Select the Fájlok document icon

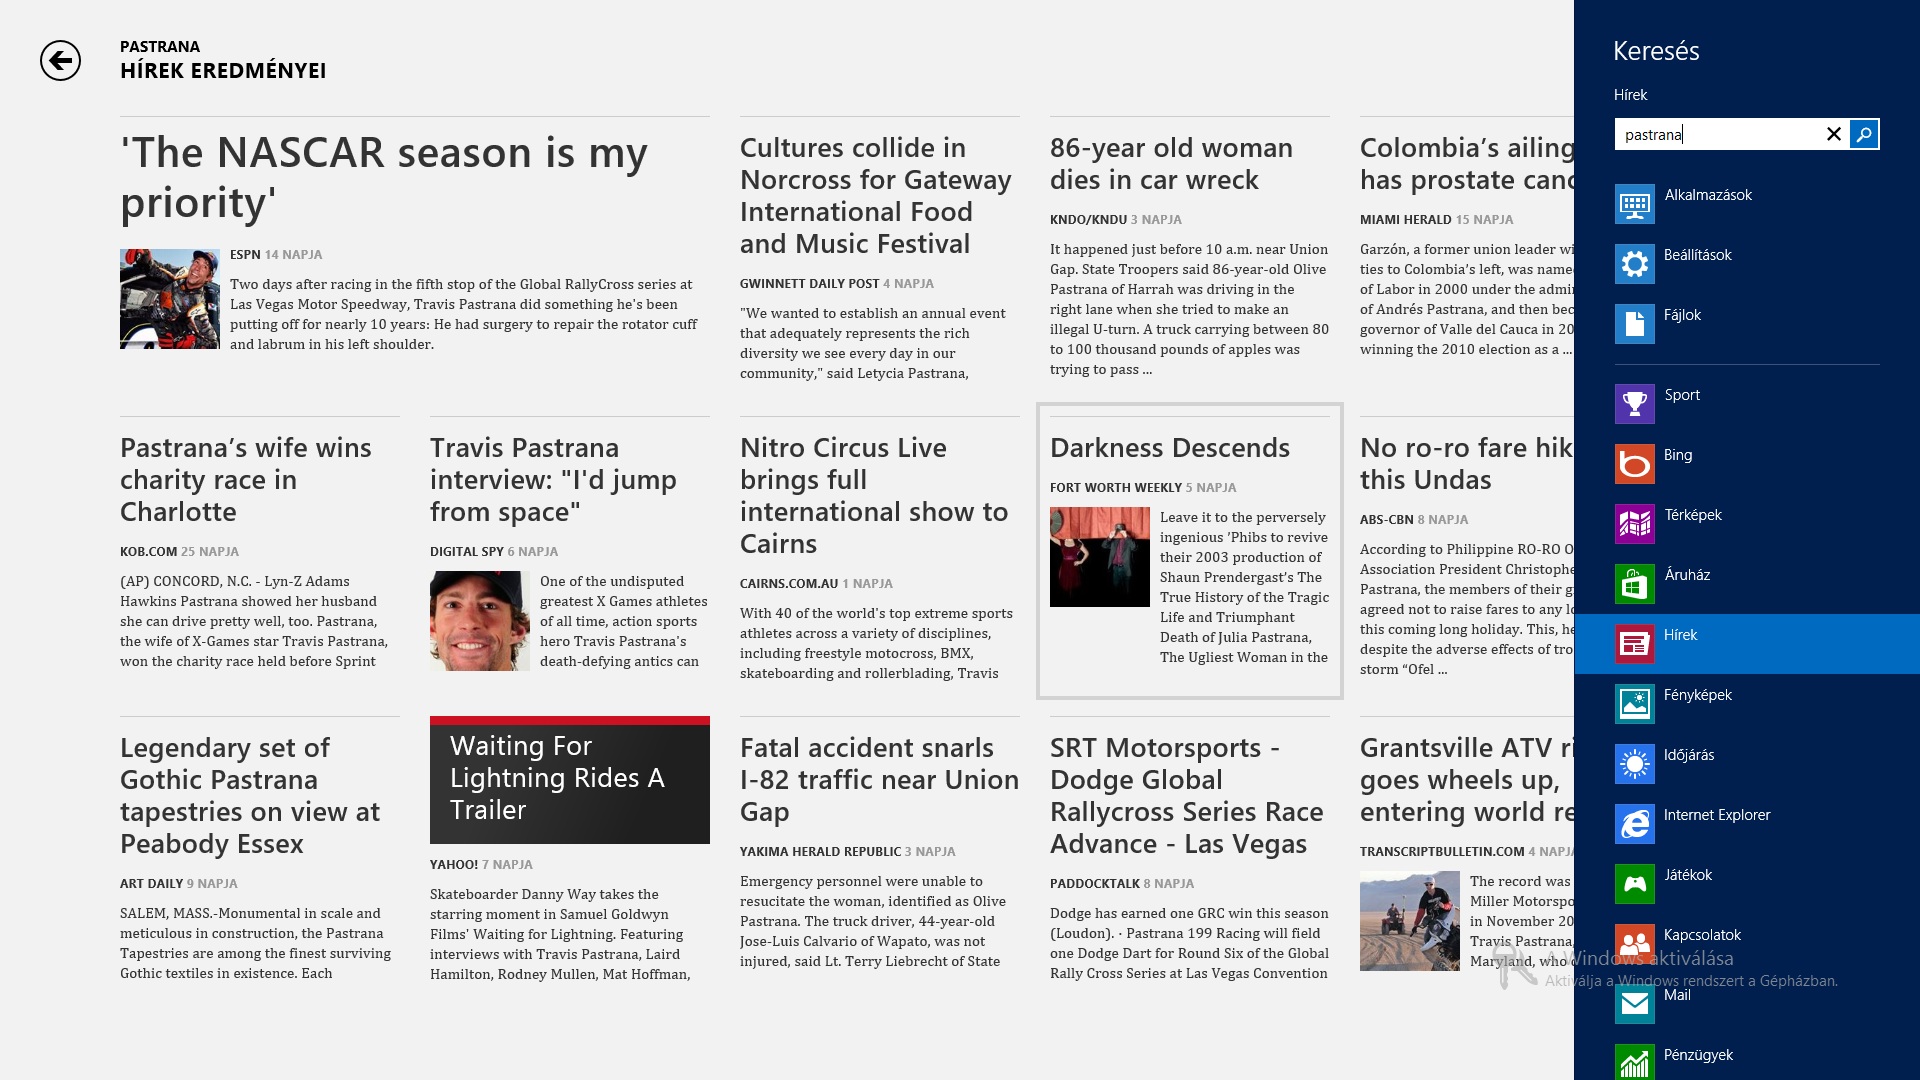pos(1634,324)
